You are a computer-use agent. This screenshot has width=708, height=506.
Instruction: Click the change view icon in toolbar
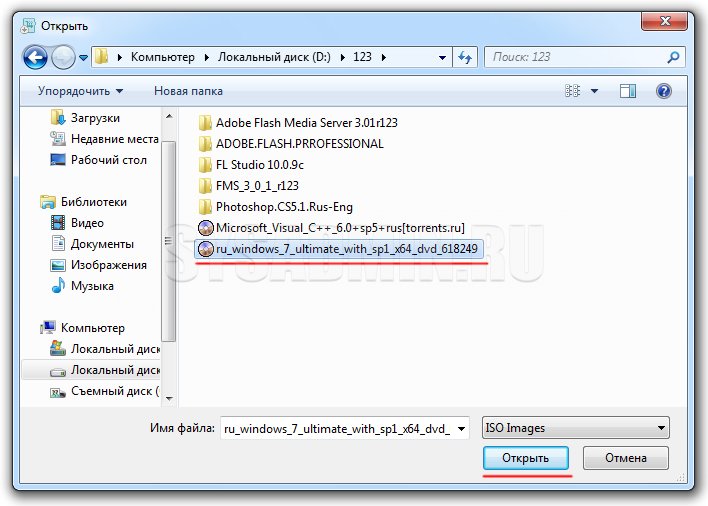pos(573,91)
